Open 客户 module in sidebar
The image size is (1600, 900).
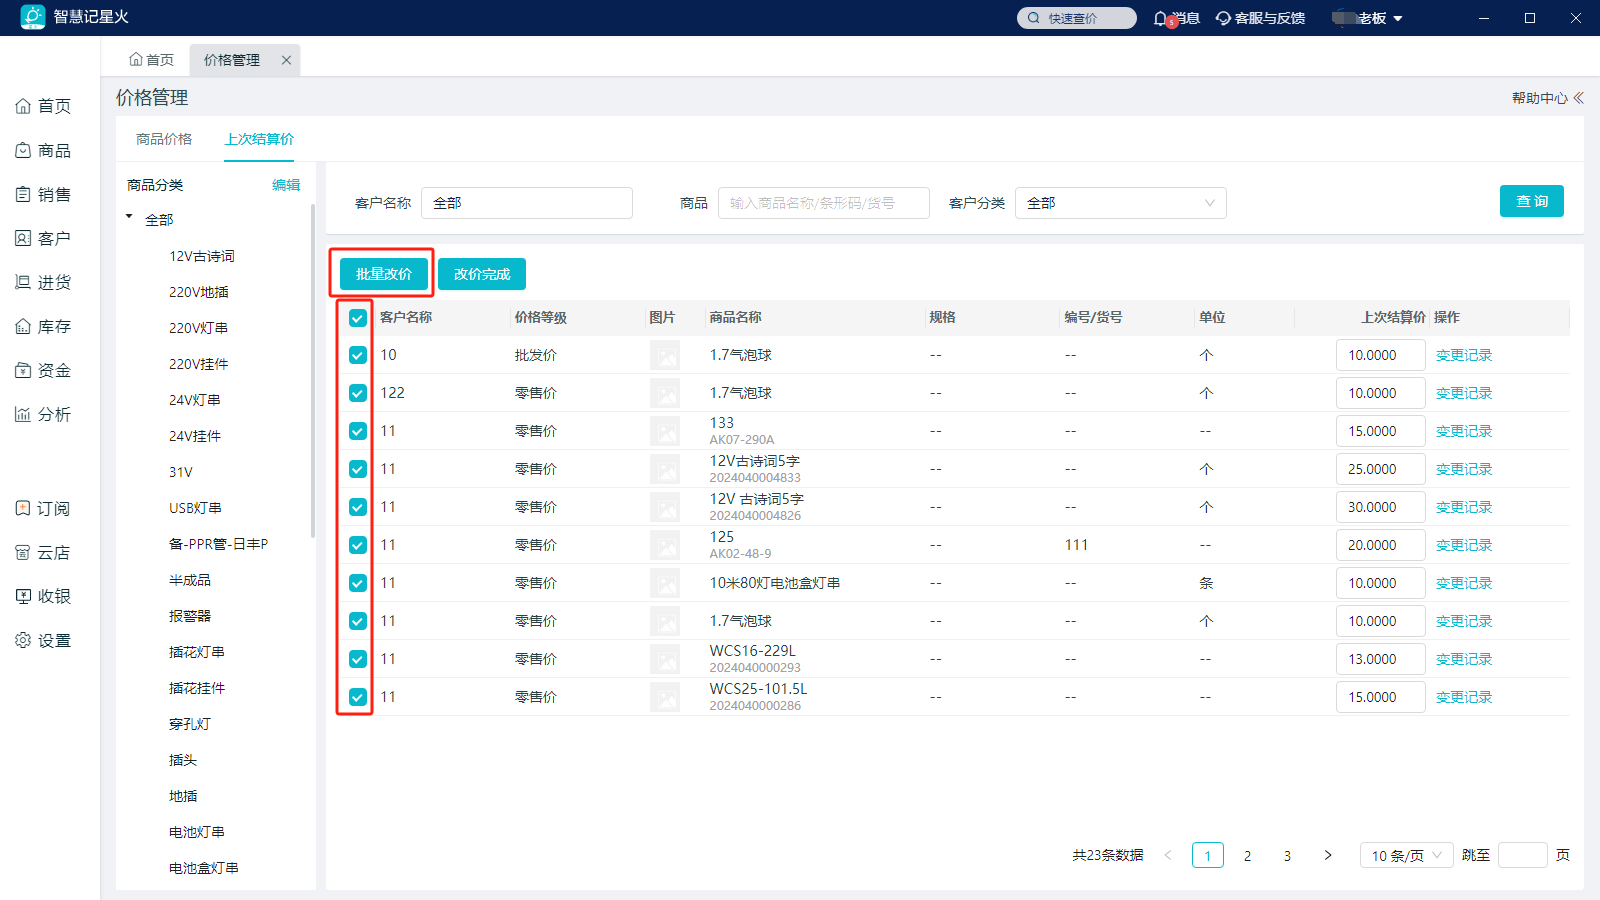(43, 238)
